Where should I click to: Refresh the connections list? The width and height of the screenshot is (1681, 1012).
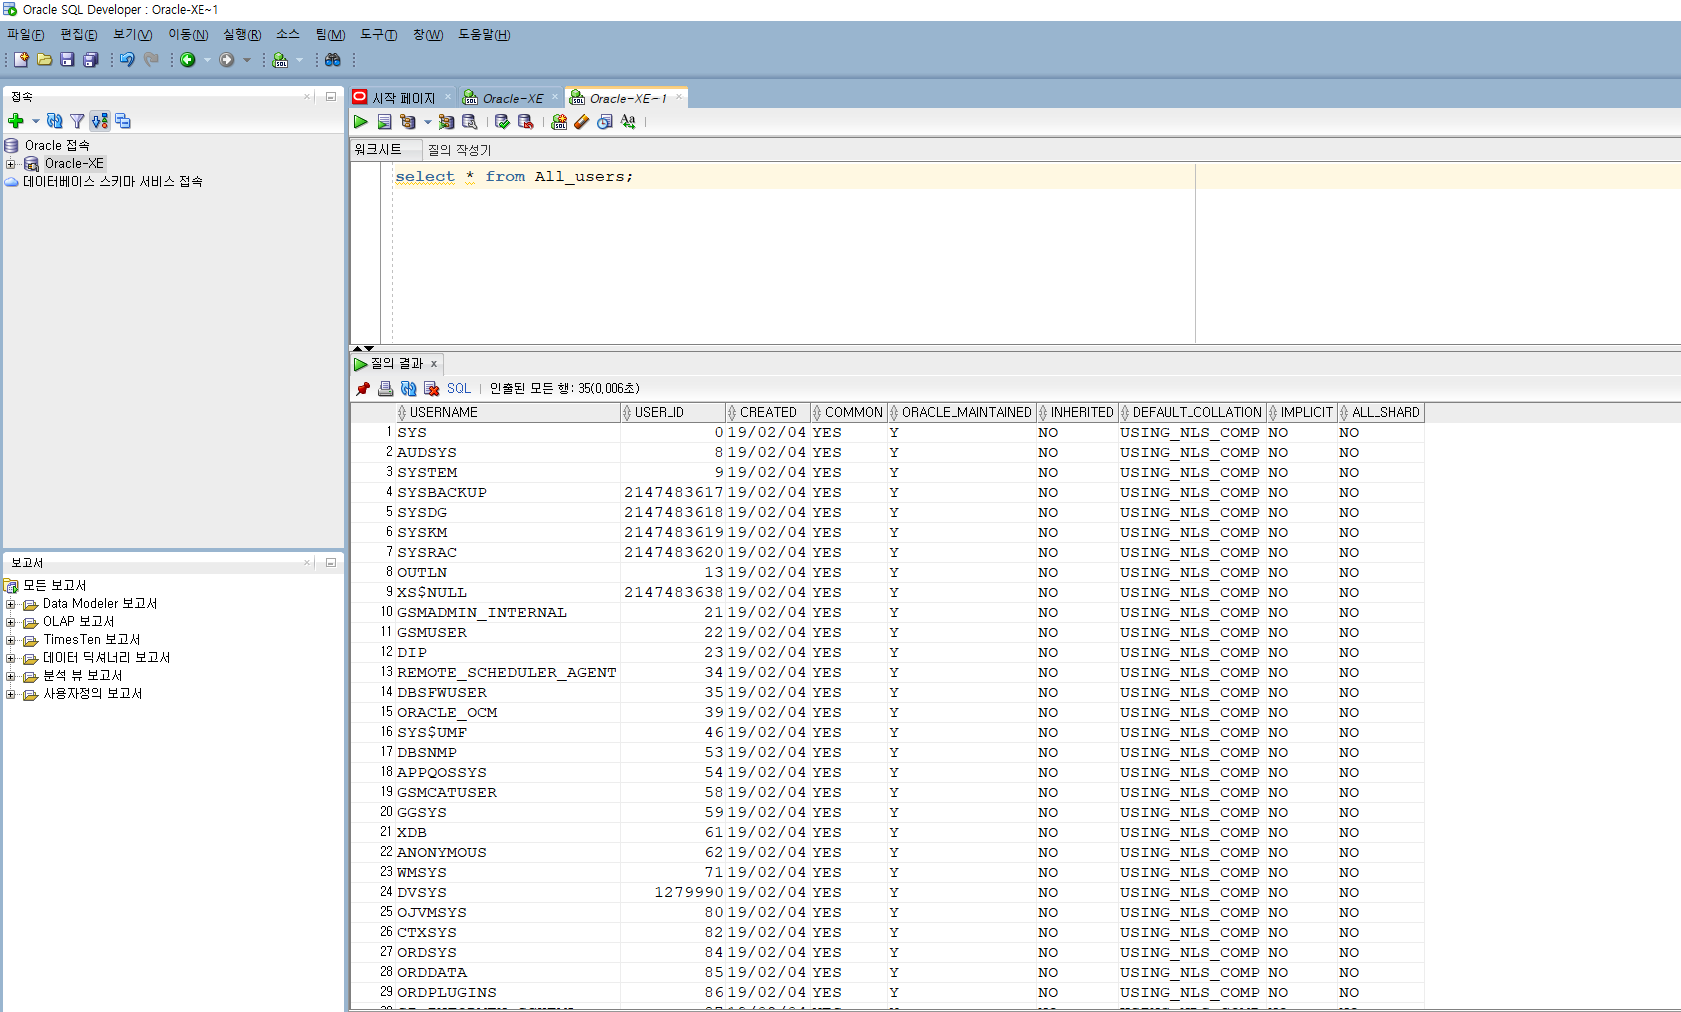[x=55, y=121]
